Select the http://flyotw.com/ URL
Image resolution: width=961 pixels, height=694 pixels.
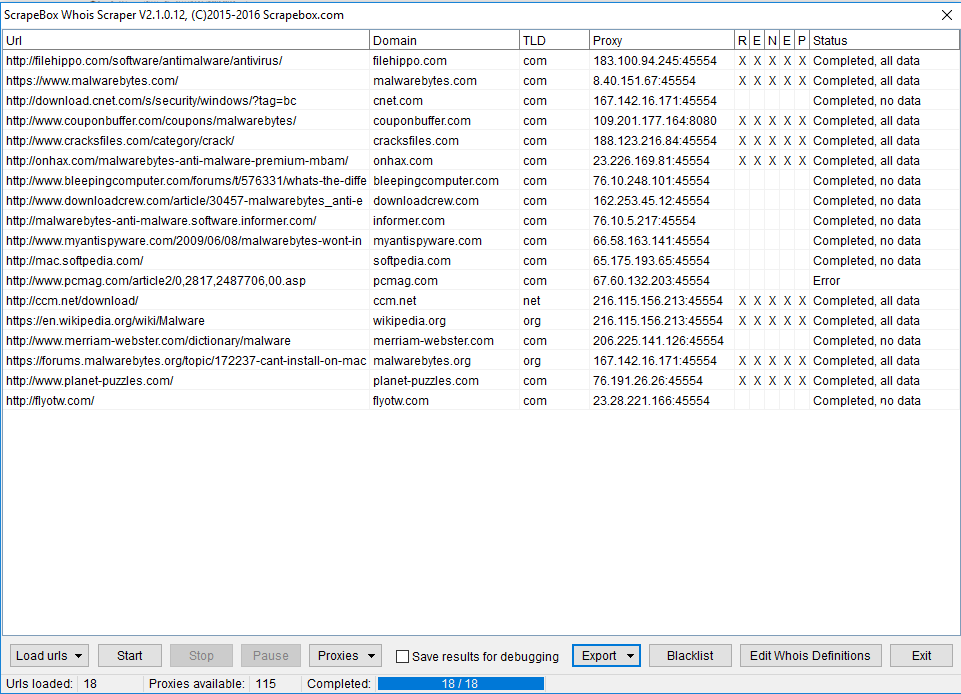[x=50, y=401]
